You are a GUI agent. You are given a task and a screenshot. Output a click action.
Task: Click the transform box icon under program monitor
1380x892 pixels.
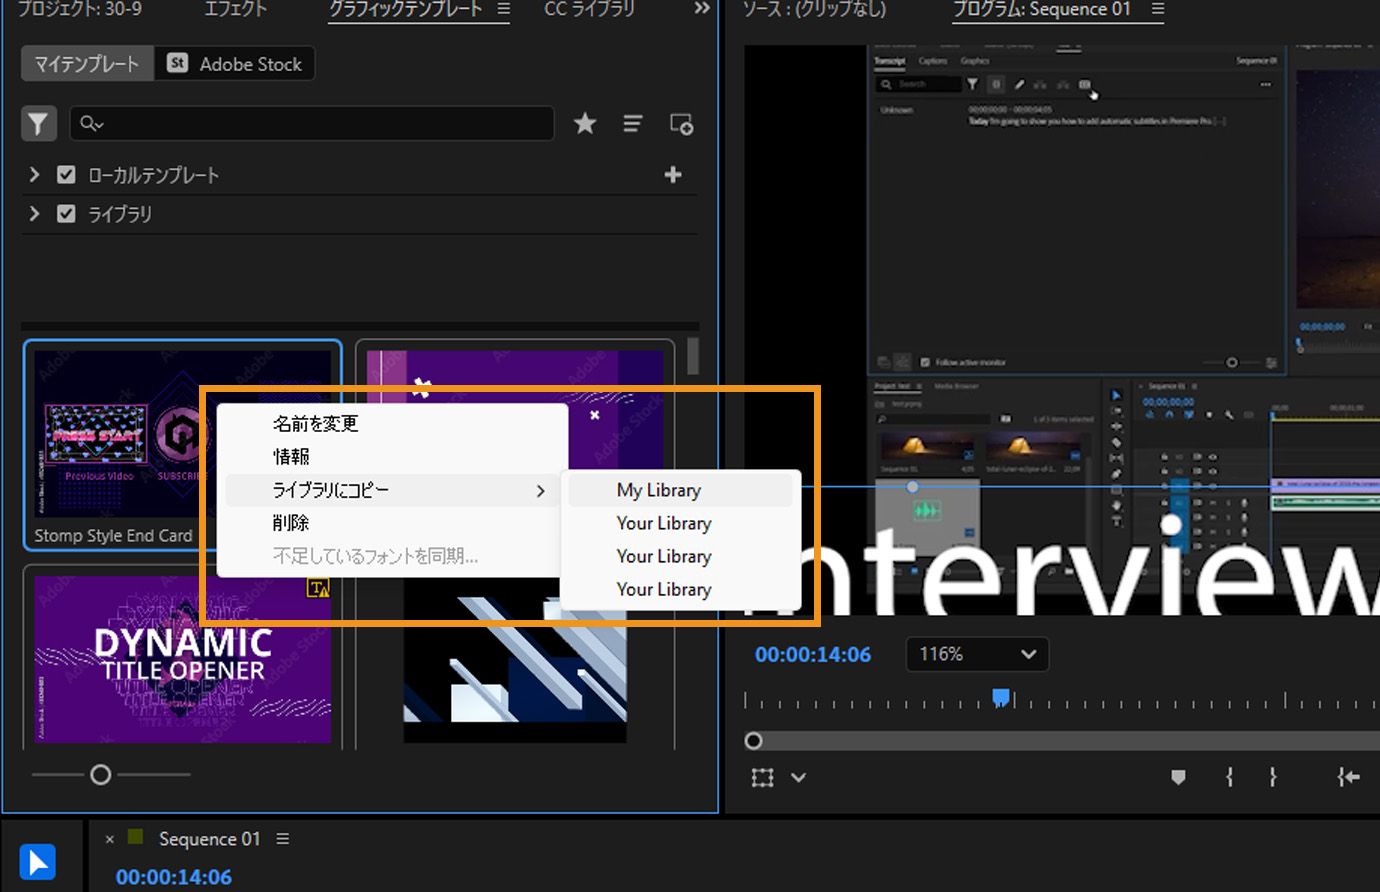coord(763,777)
